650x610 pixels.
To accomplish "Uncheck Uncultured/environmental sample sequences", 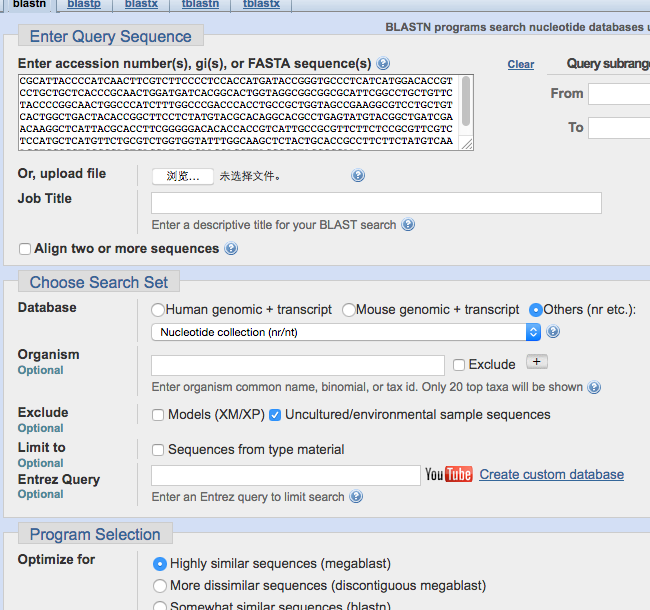I will click(x=275, y=415).
